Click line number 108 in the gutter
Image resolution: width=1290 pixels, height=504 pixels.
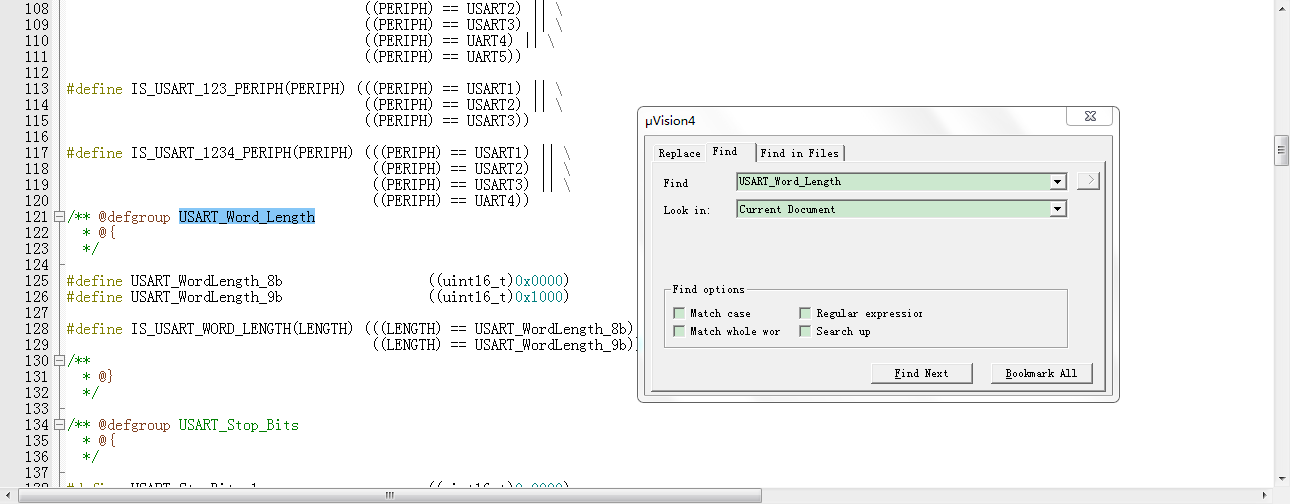pyautogui.click(x=36, y=9)
